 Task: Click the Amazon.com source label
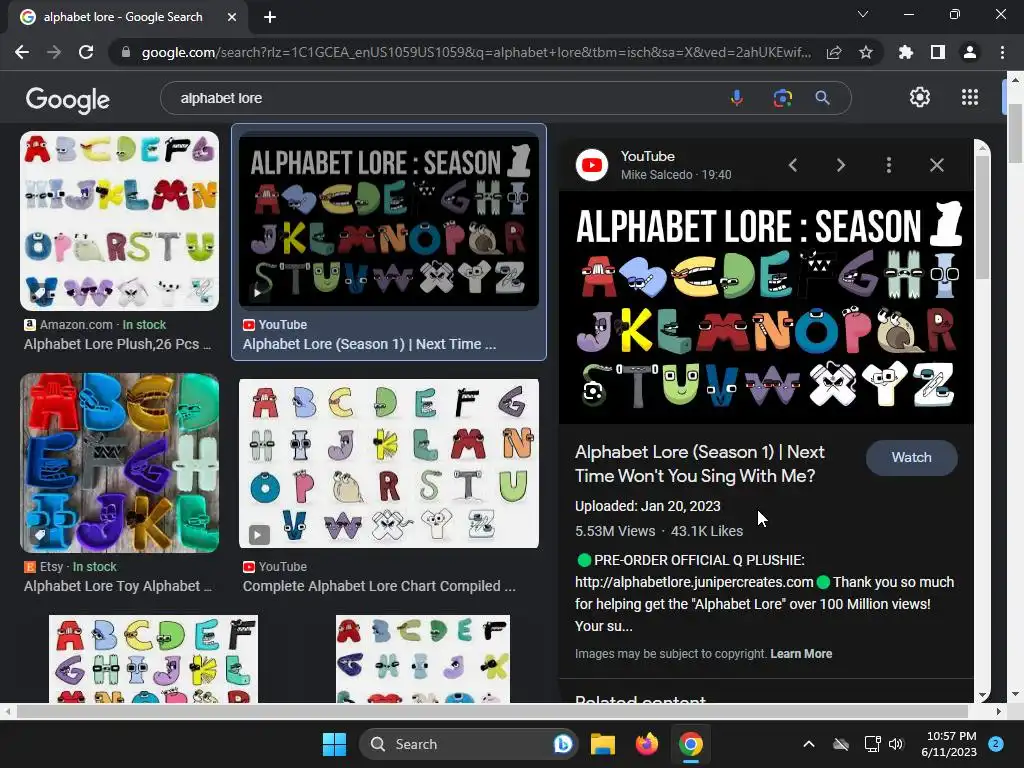tap(76, 325)
